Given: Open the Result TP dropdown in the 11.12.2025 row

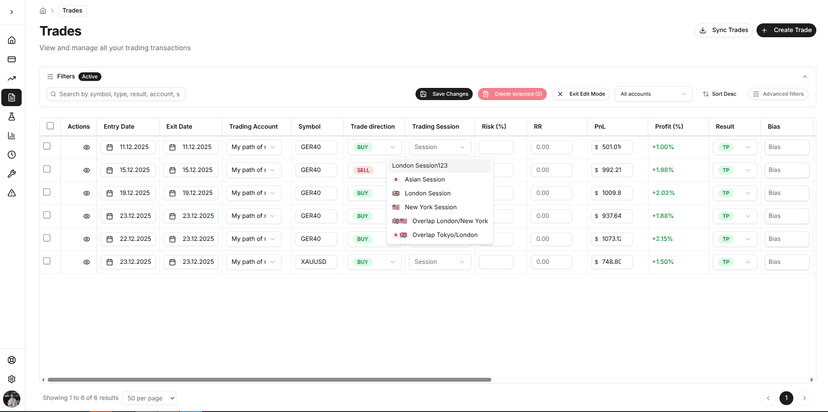Looking at the screenshot, I should point(734,147).
